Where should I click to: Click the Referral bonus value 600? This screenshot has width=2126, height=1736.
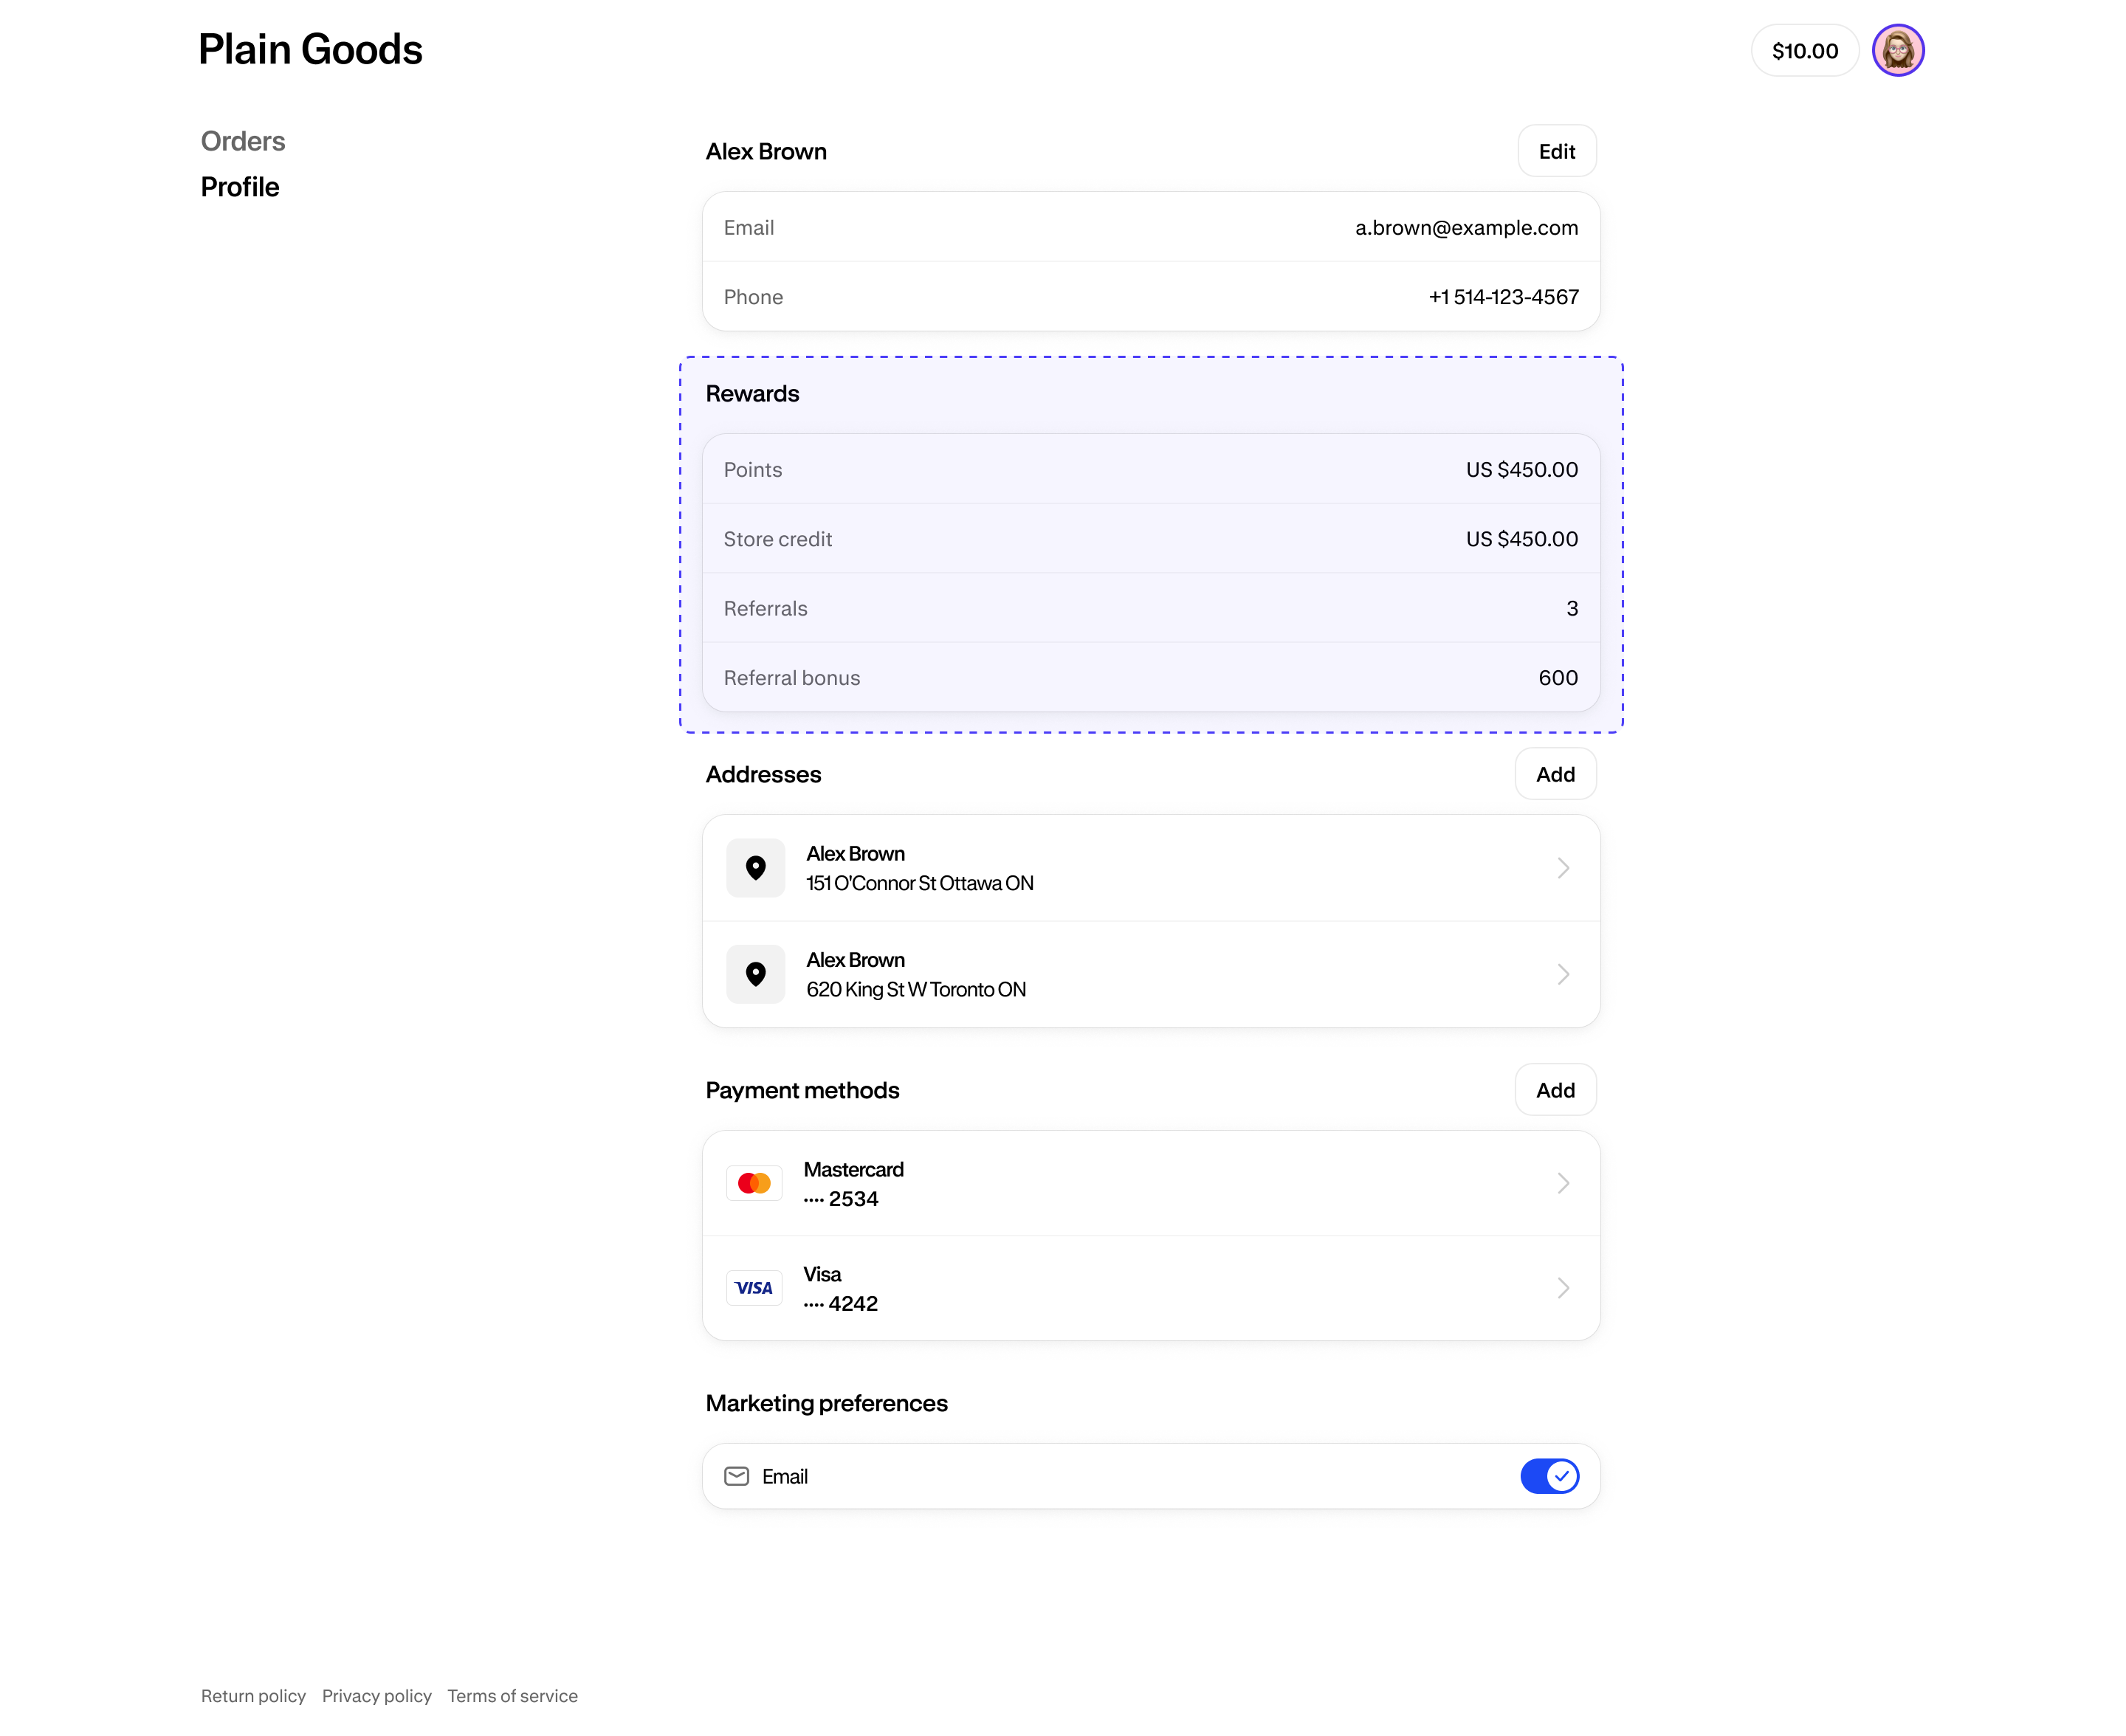(1558, 678)
